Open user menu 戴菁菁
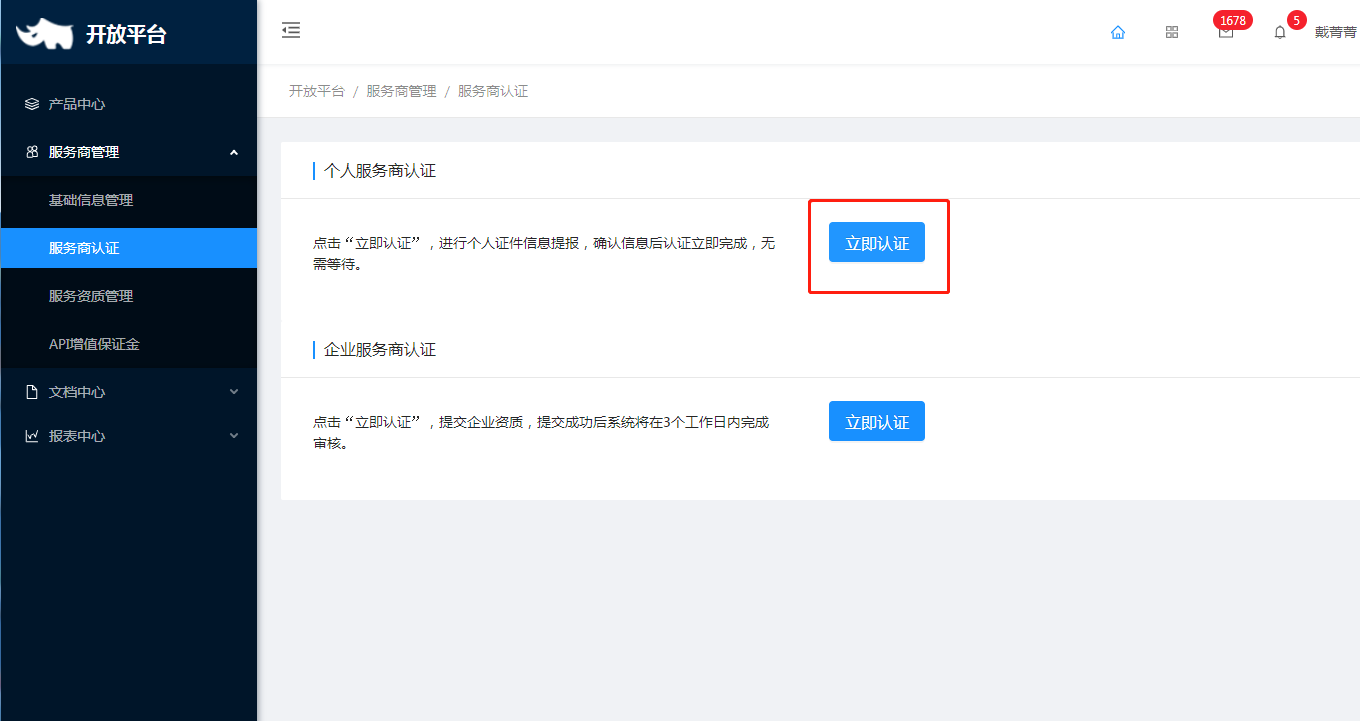Viewport: 1360px width, 721px height. point(1335,32)
